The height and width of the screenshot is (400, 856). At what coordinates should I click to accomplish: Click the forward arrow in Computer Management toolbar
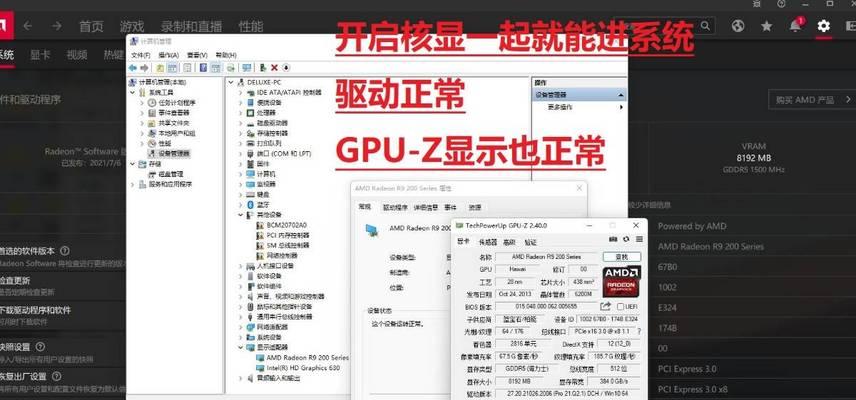[144, 68]
